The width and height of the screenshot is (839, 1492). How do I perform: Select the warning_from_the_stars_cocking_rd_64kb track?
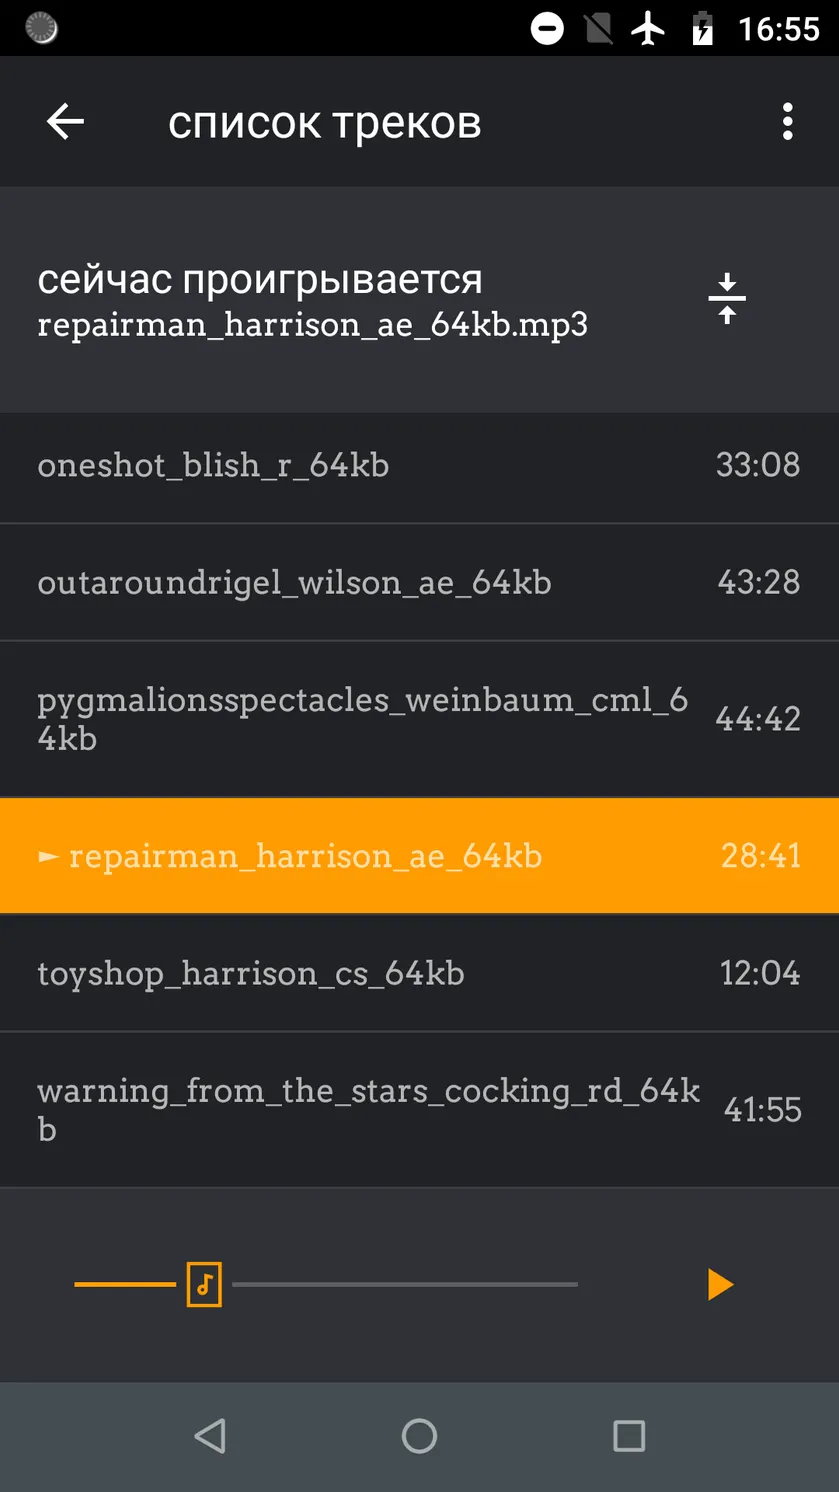point(419,1110)
